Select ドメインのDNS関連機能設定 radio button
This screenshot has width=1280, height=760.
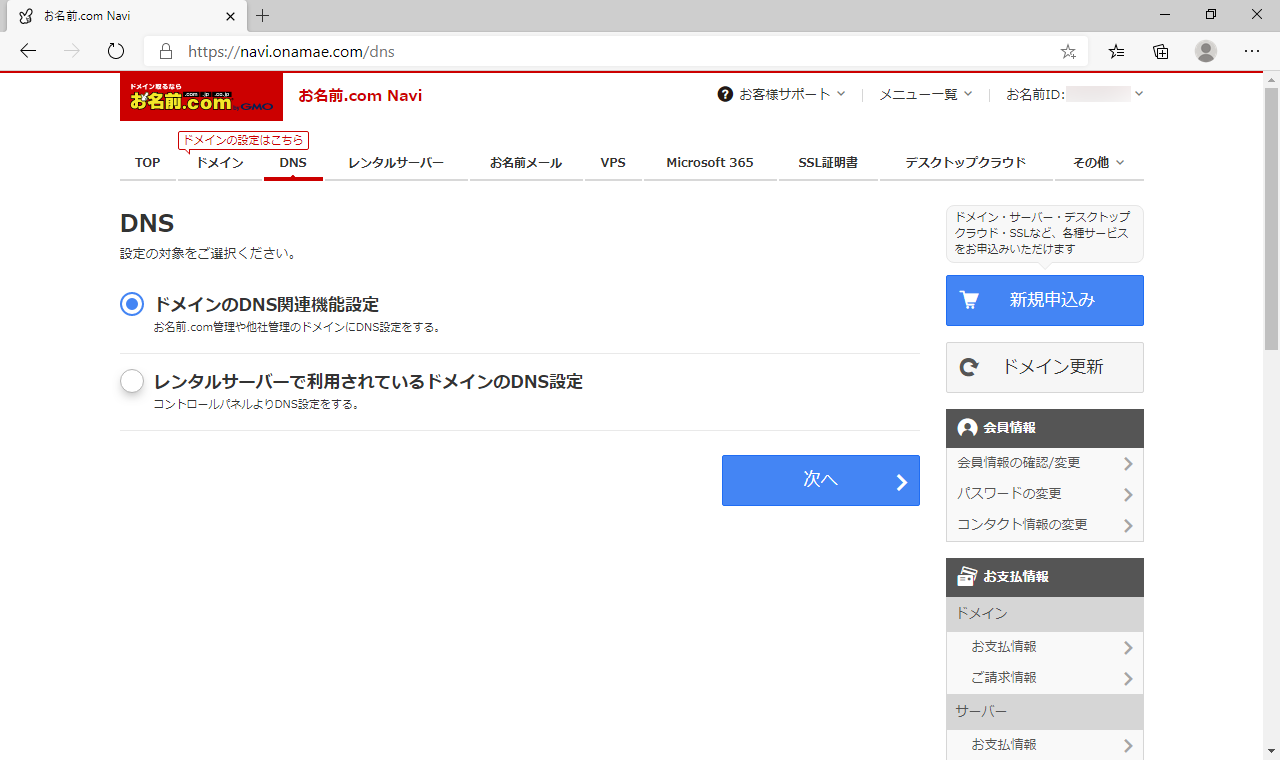pyautogui.click(x=132, y=304)
